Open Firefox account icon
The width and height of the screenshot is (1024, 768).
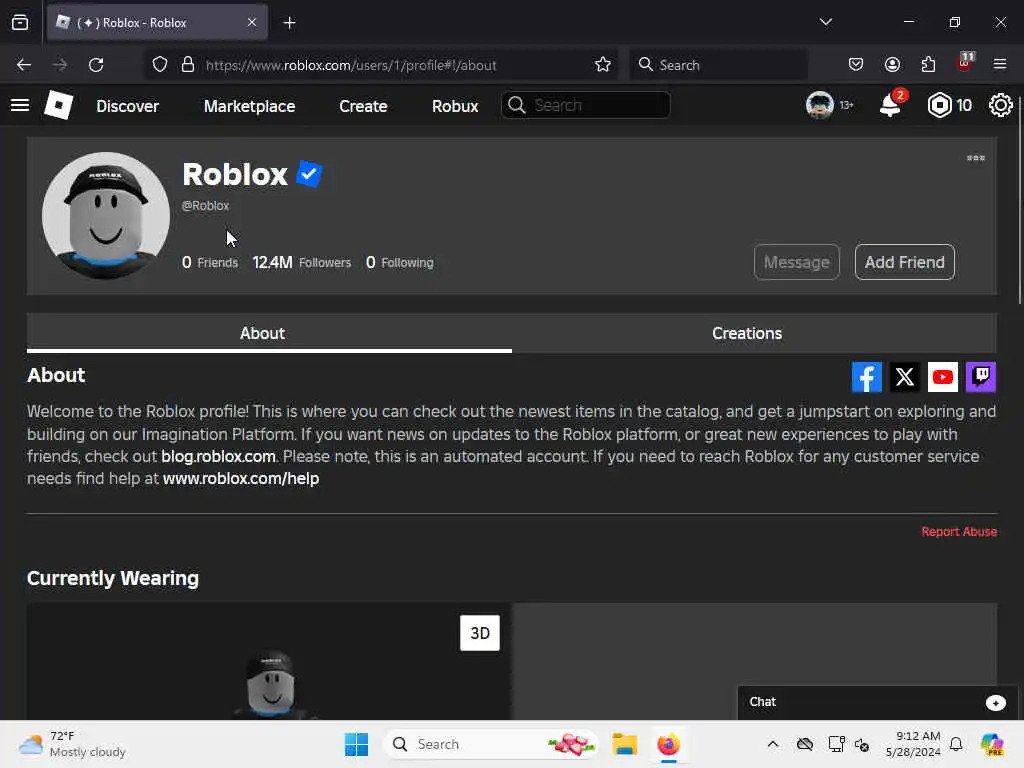[x=892, y=65]
